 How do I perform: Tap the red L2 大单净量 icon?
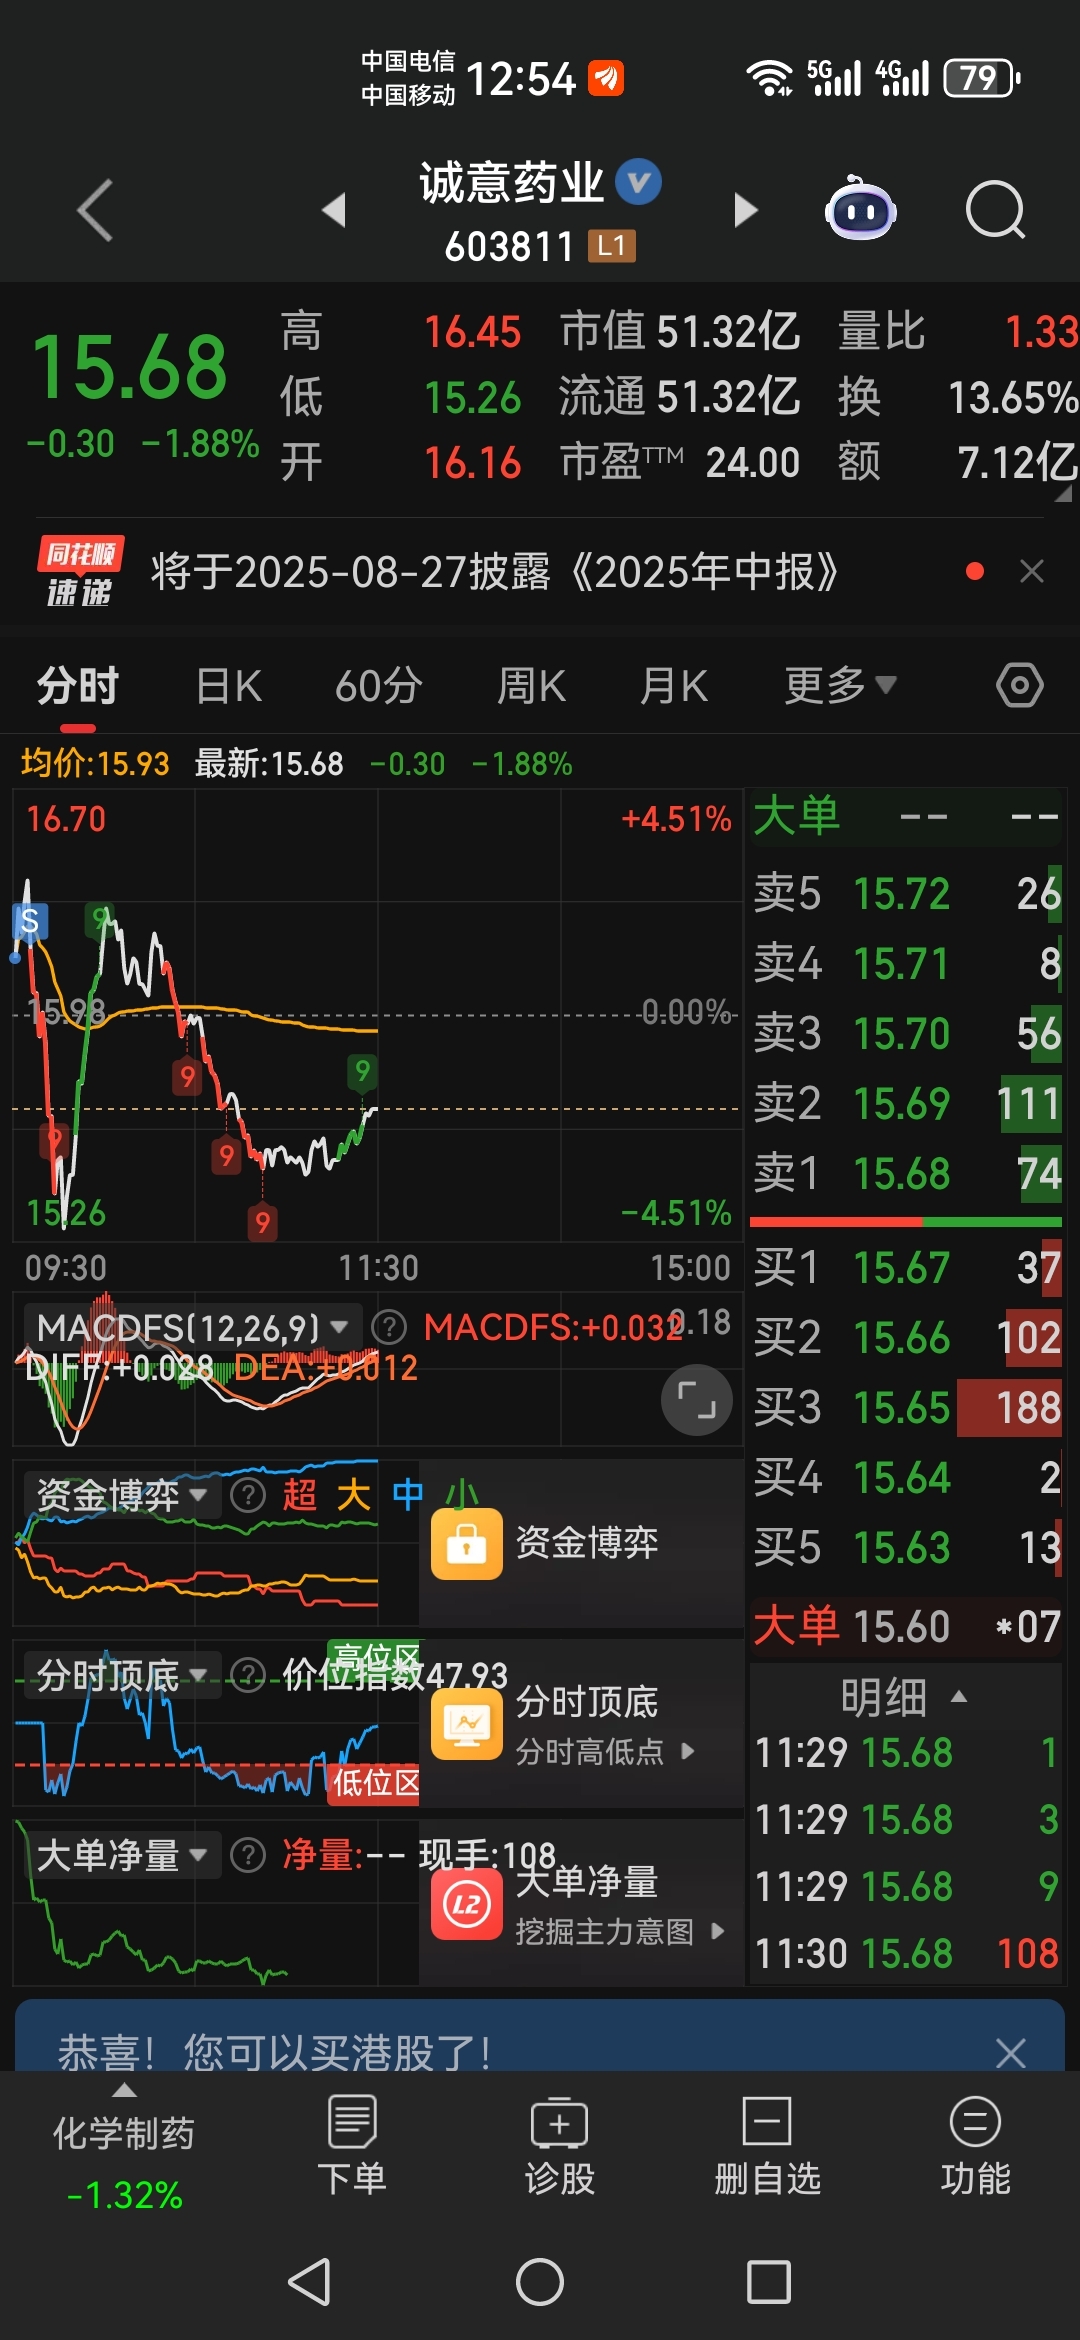(x=466, y=1904)
